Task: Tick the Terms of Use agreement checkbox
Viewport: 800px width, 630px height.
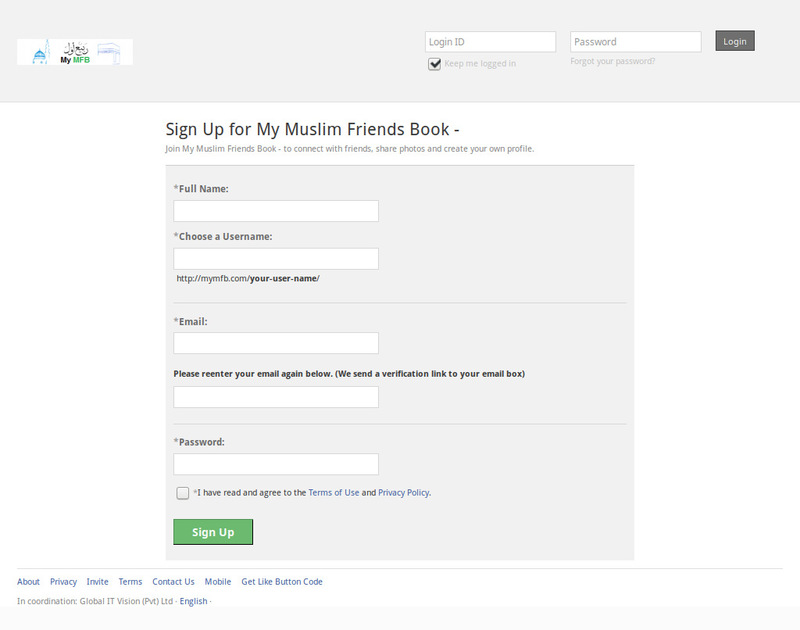Action: [x=183, y=493]
